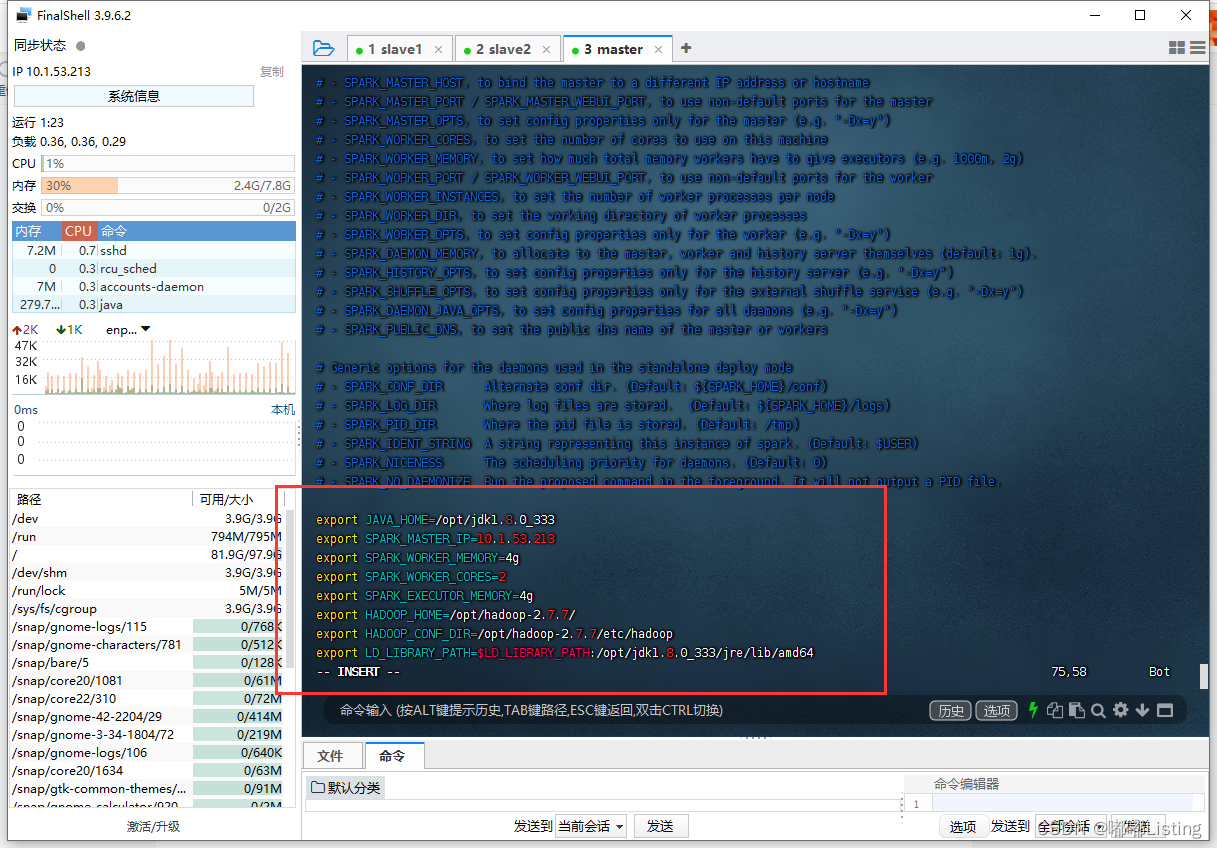1217x848 pixels.
Task: Click the 内存 memory usage bar
Action: [168, 185]
